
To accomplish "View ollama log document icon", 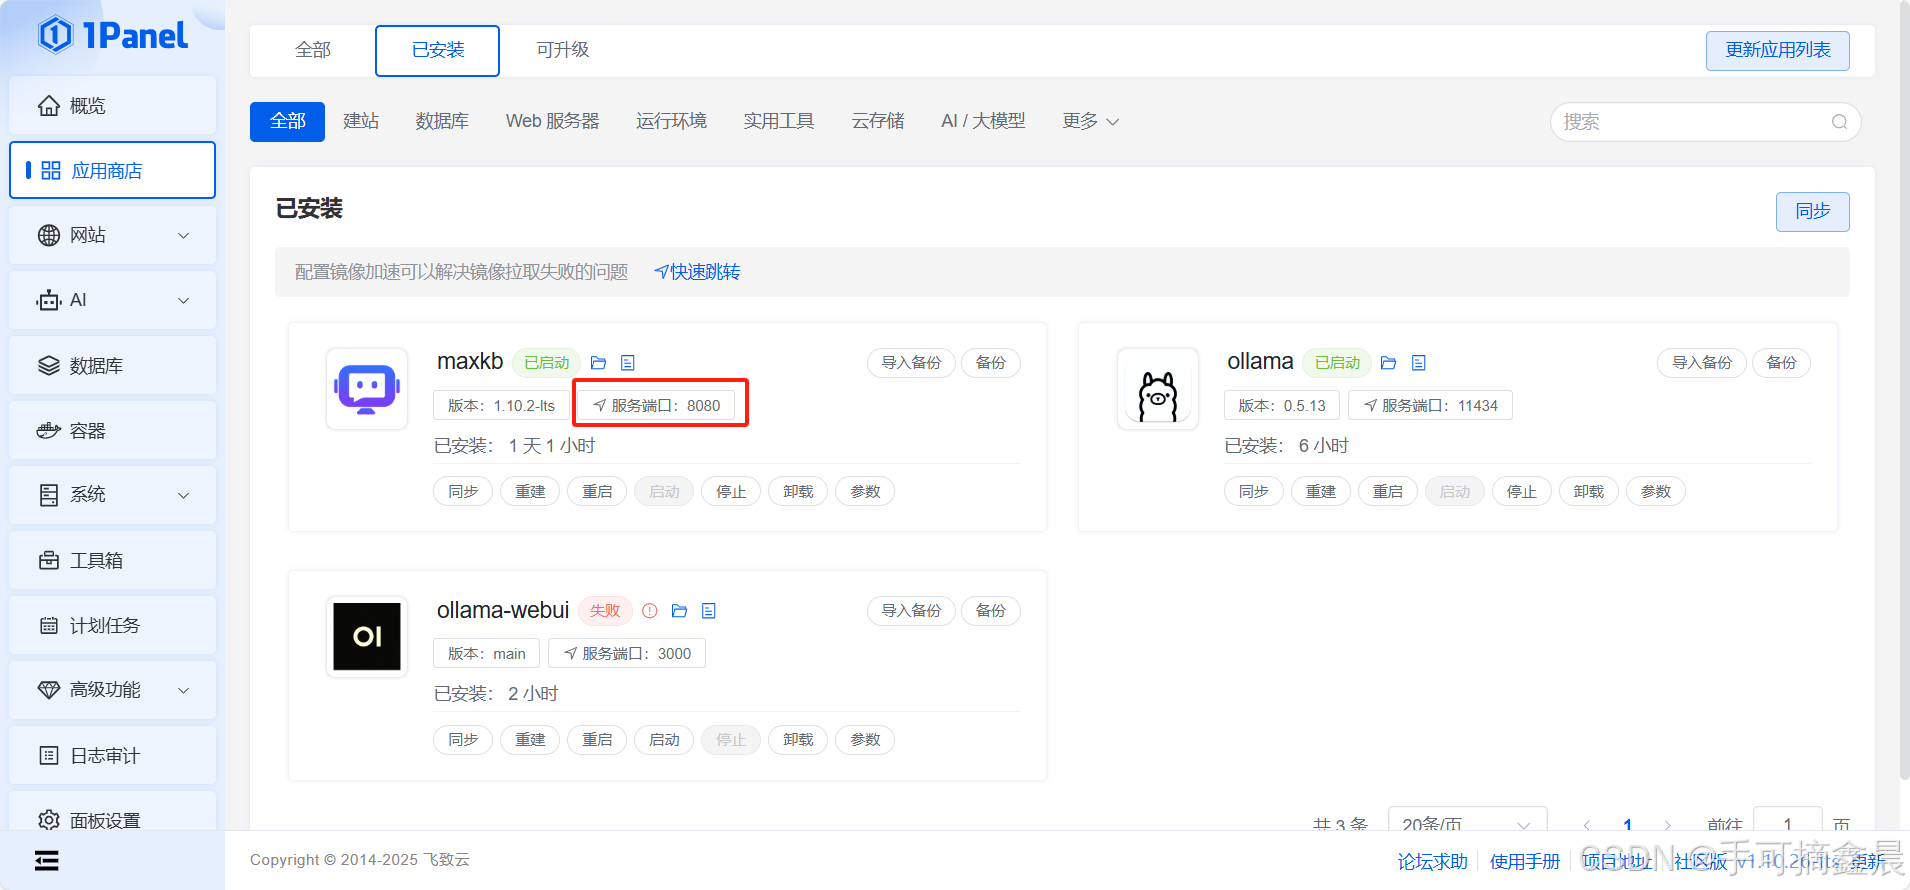I will 1419,363.
